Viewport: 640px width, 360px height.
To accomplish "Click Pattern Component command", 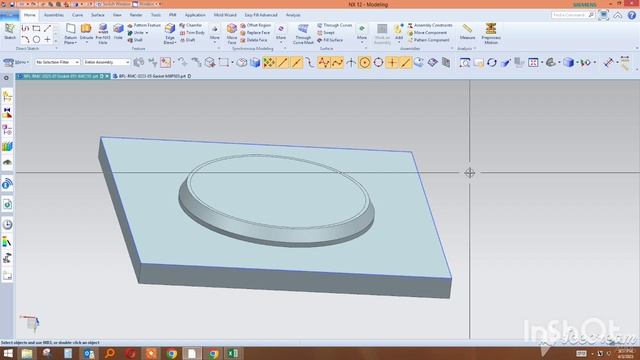I will tap(428, 40).
